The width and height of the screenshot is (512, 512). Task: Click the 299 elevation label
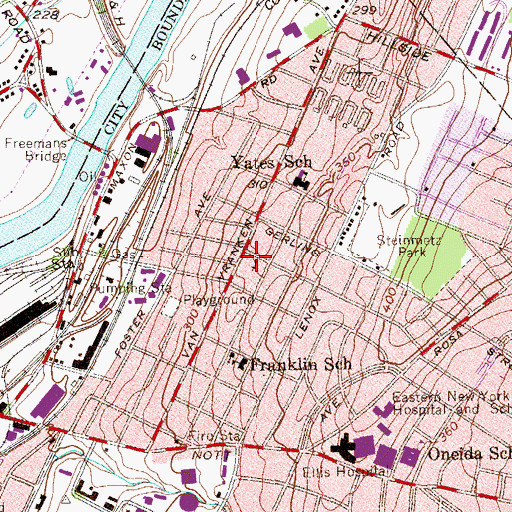tap(364, 10)
